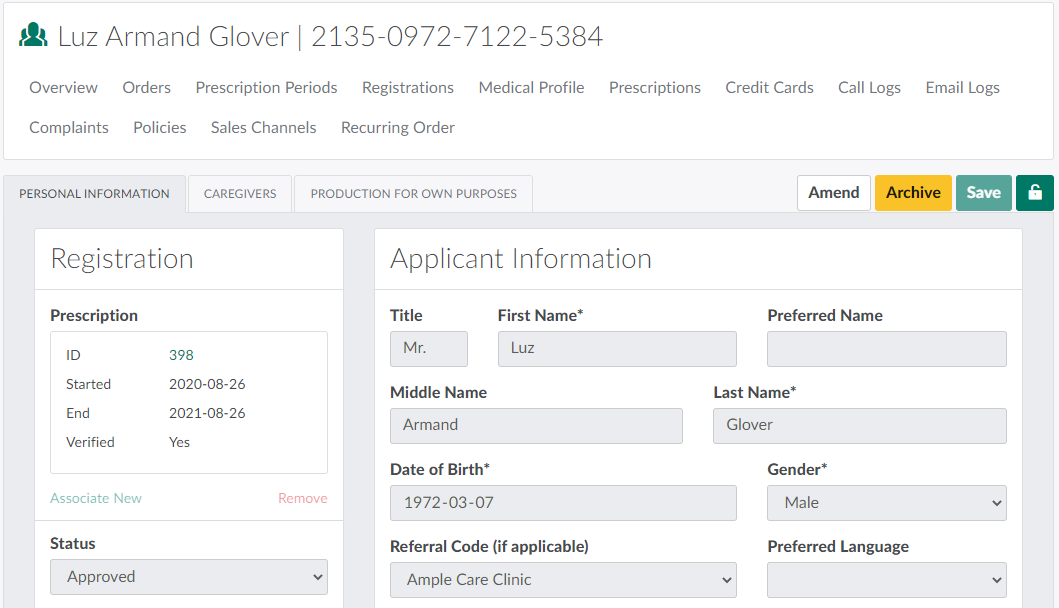Go to the Medical Profile menu
The image size is (1059, 608).
531,88
